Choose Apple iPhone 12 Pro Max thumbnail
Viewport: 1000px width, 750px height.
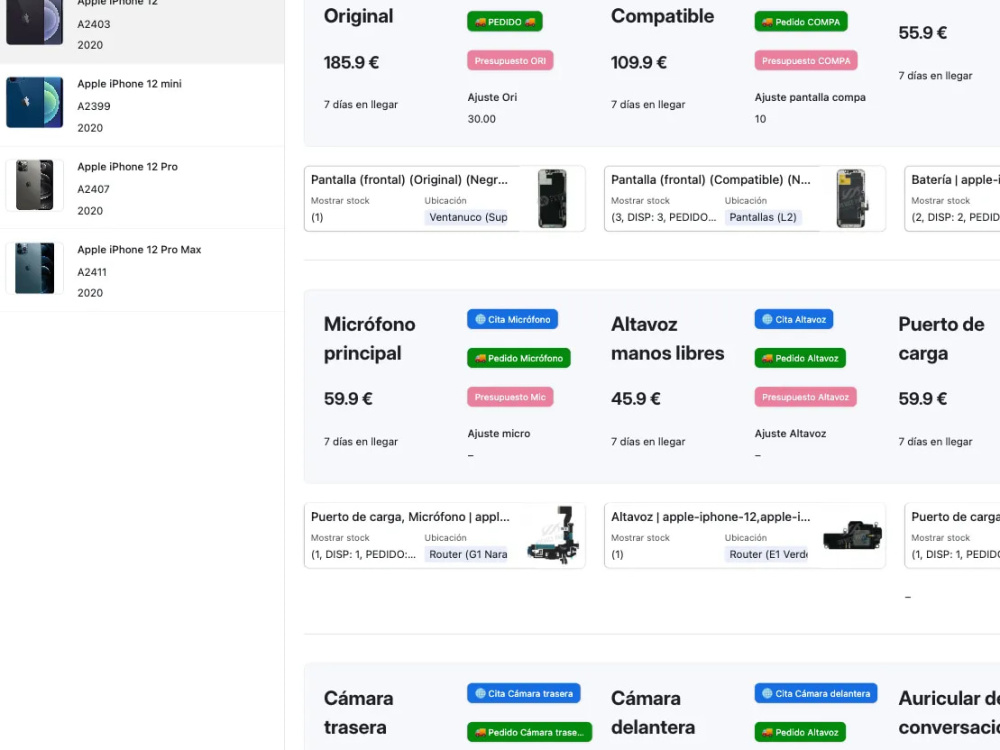[34, 268]
